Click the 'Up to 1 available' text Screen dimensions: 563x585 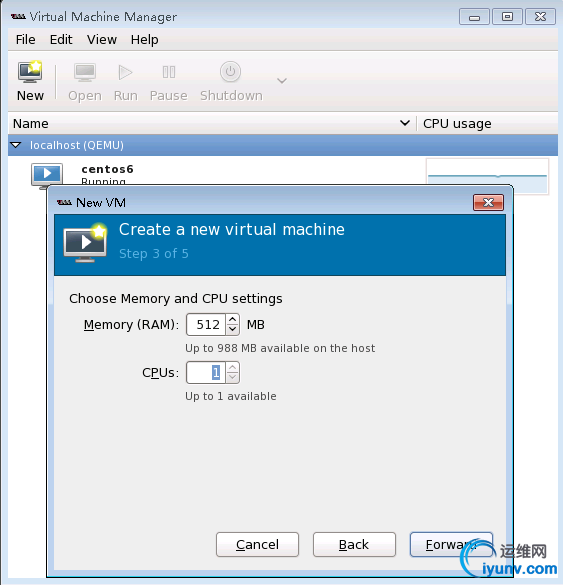click(231, 396)
